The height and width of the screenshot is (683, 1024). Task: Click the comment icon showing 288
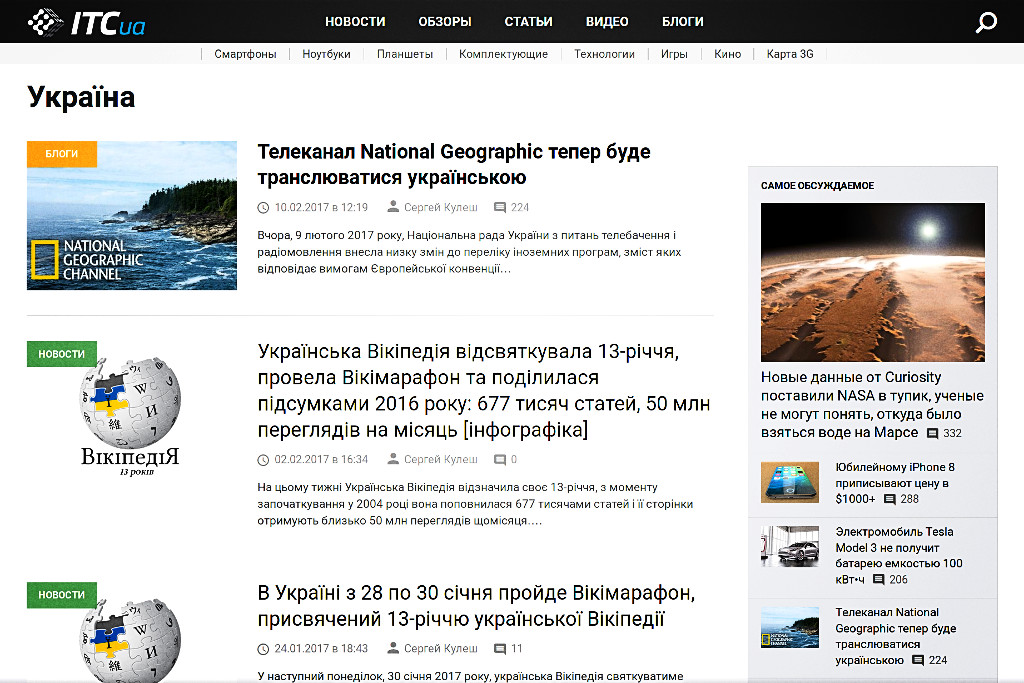(x=889, y=500)
